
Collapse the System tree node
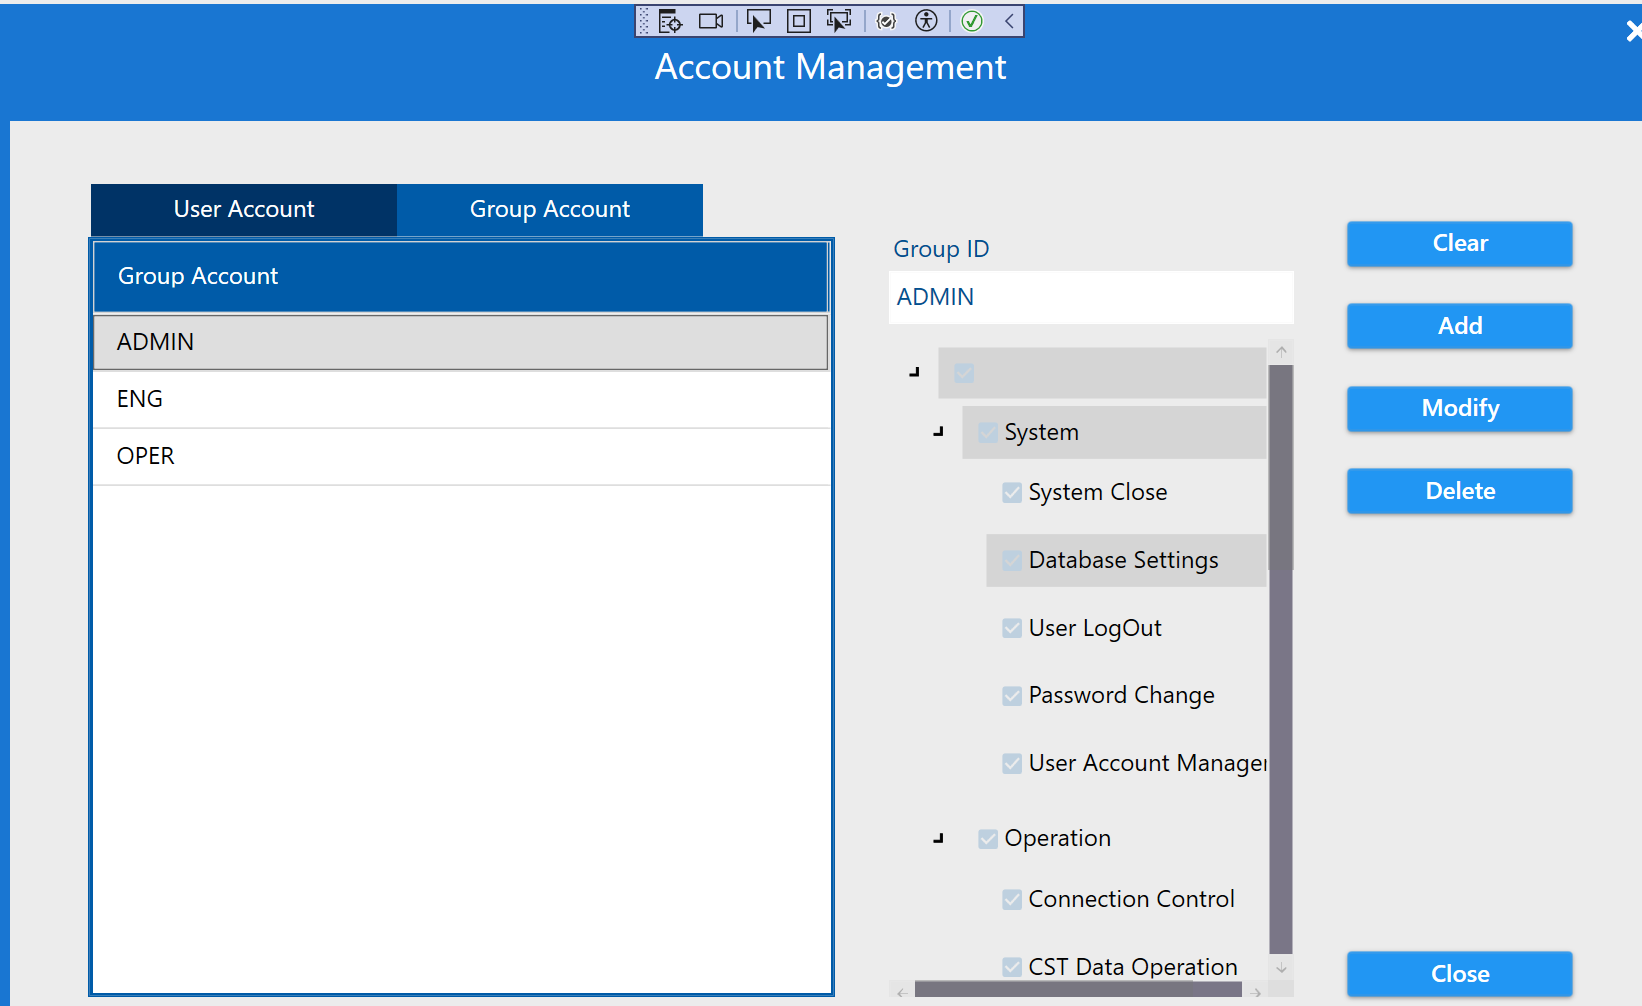[938, 432]
